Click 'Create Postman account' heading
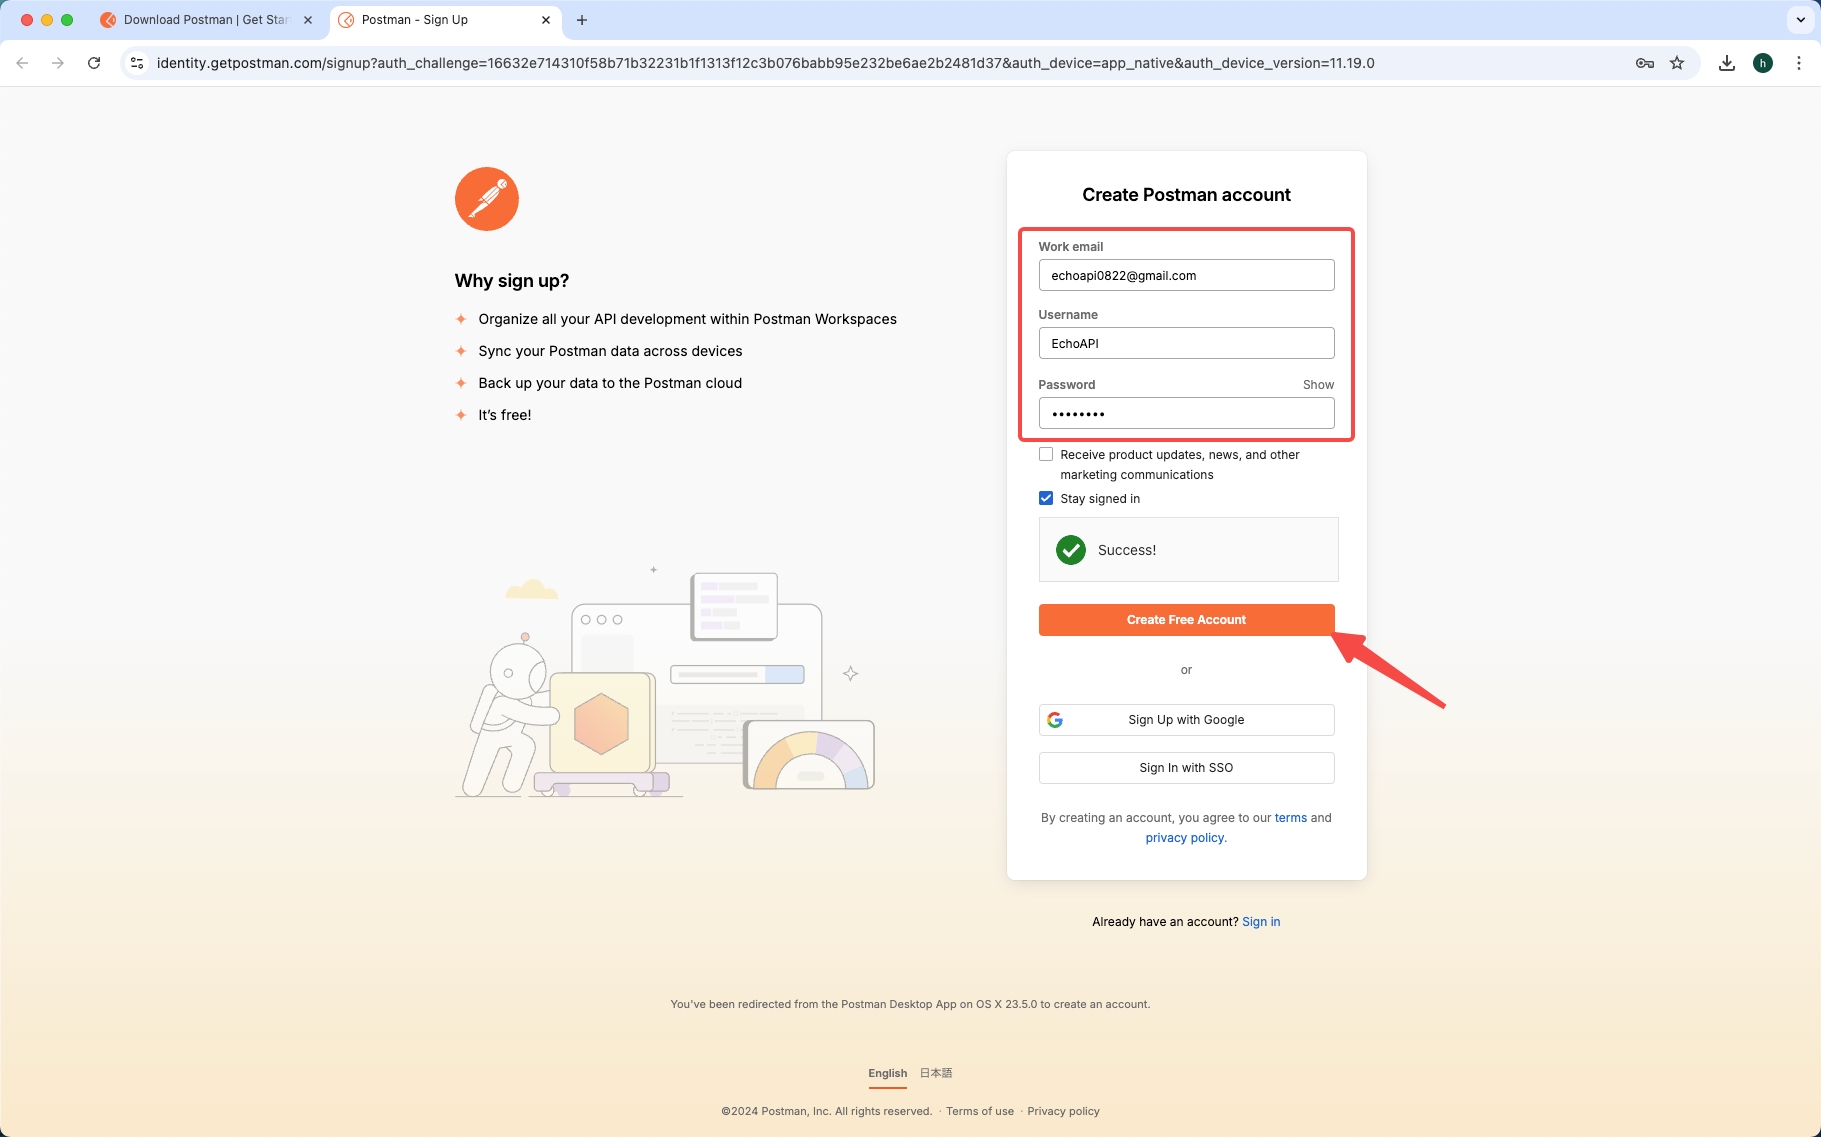The height and width of the screenshot is (1137, 1821). [x=1187, y=195]
